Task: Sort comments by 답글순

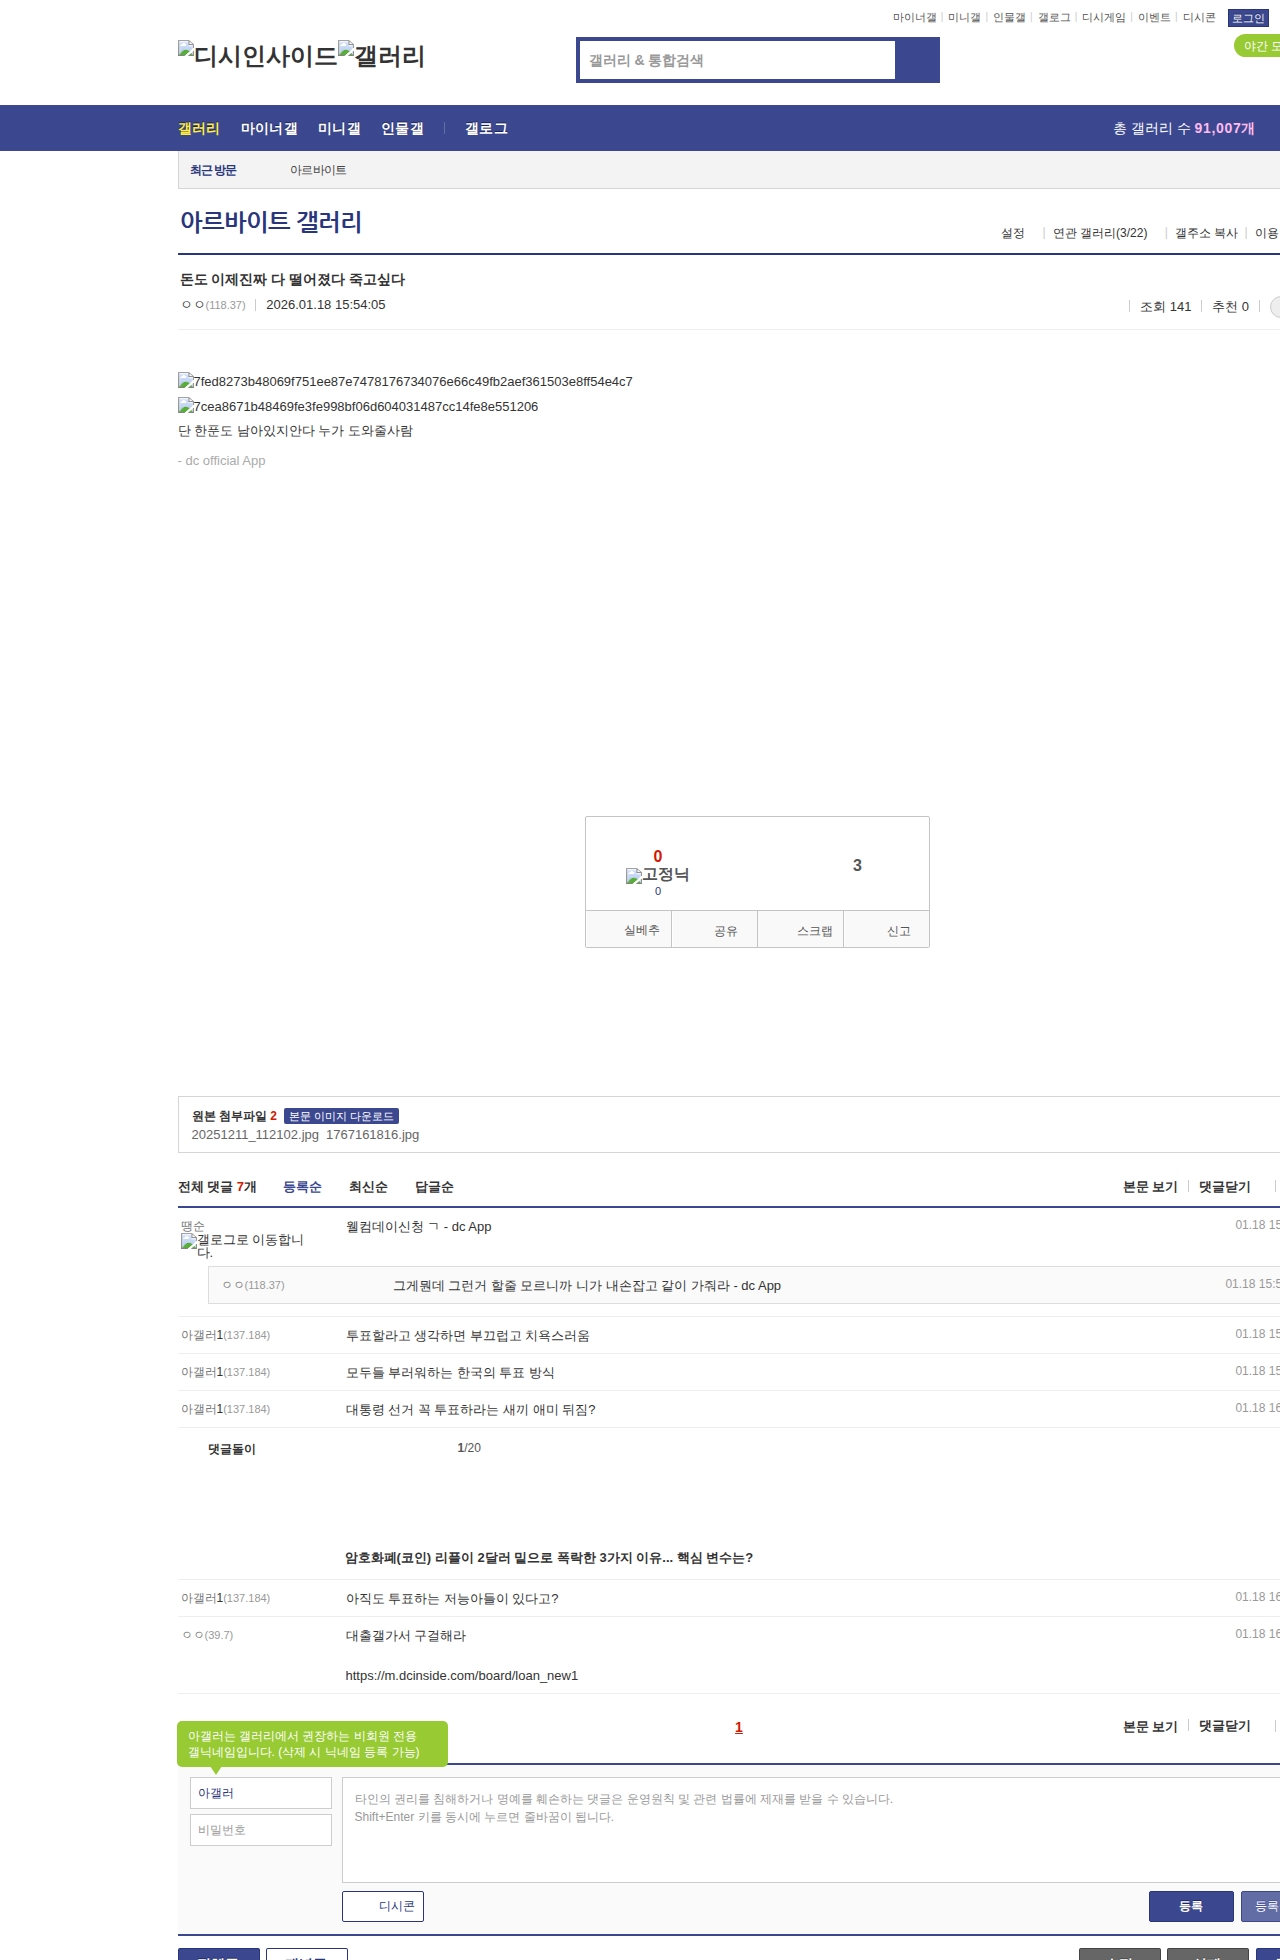Action: [x=434, y=1187]
